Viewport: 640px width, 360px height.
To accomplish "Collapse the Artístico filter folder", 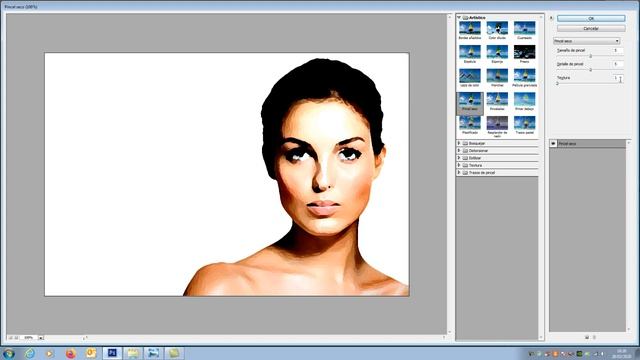I will pos(459,18).
